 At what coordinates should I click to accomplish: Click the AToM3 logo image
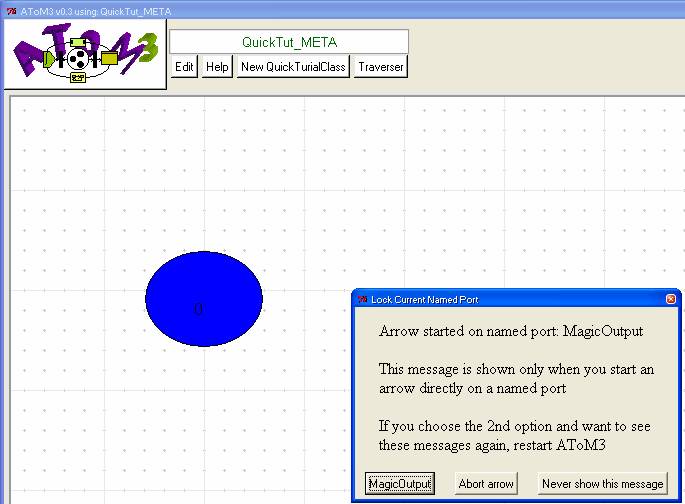(x=85, y=54)
